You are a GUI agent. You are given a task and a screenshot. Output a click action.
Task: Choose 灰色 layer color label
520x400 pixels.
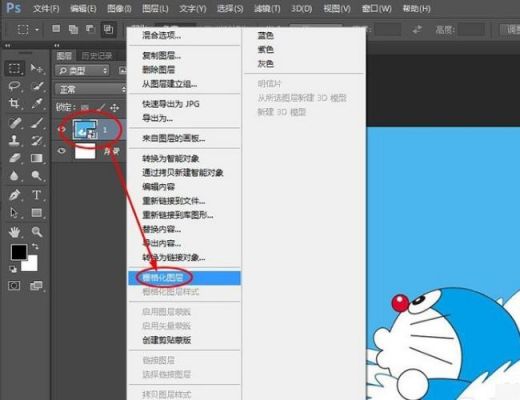pos(265,63)
